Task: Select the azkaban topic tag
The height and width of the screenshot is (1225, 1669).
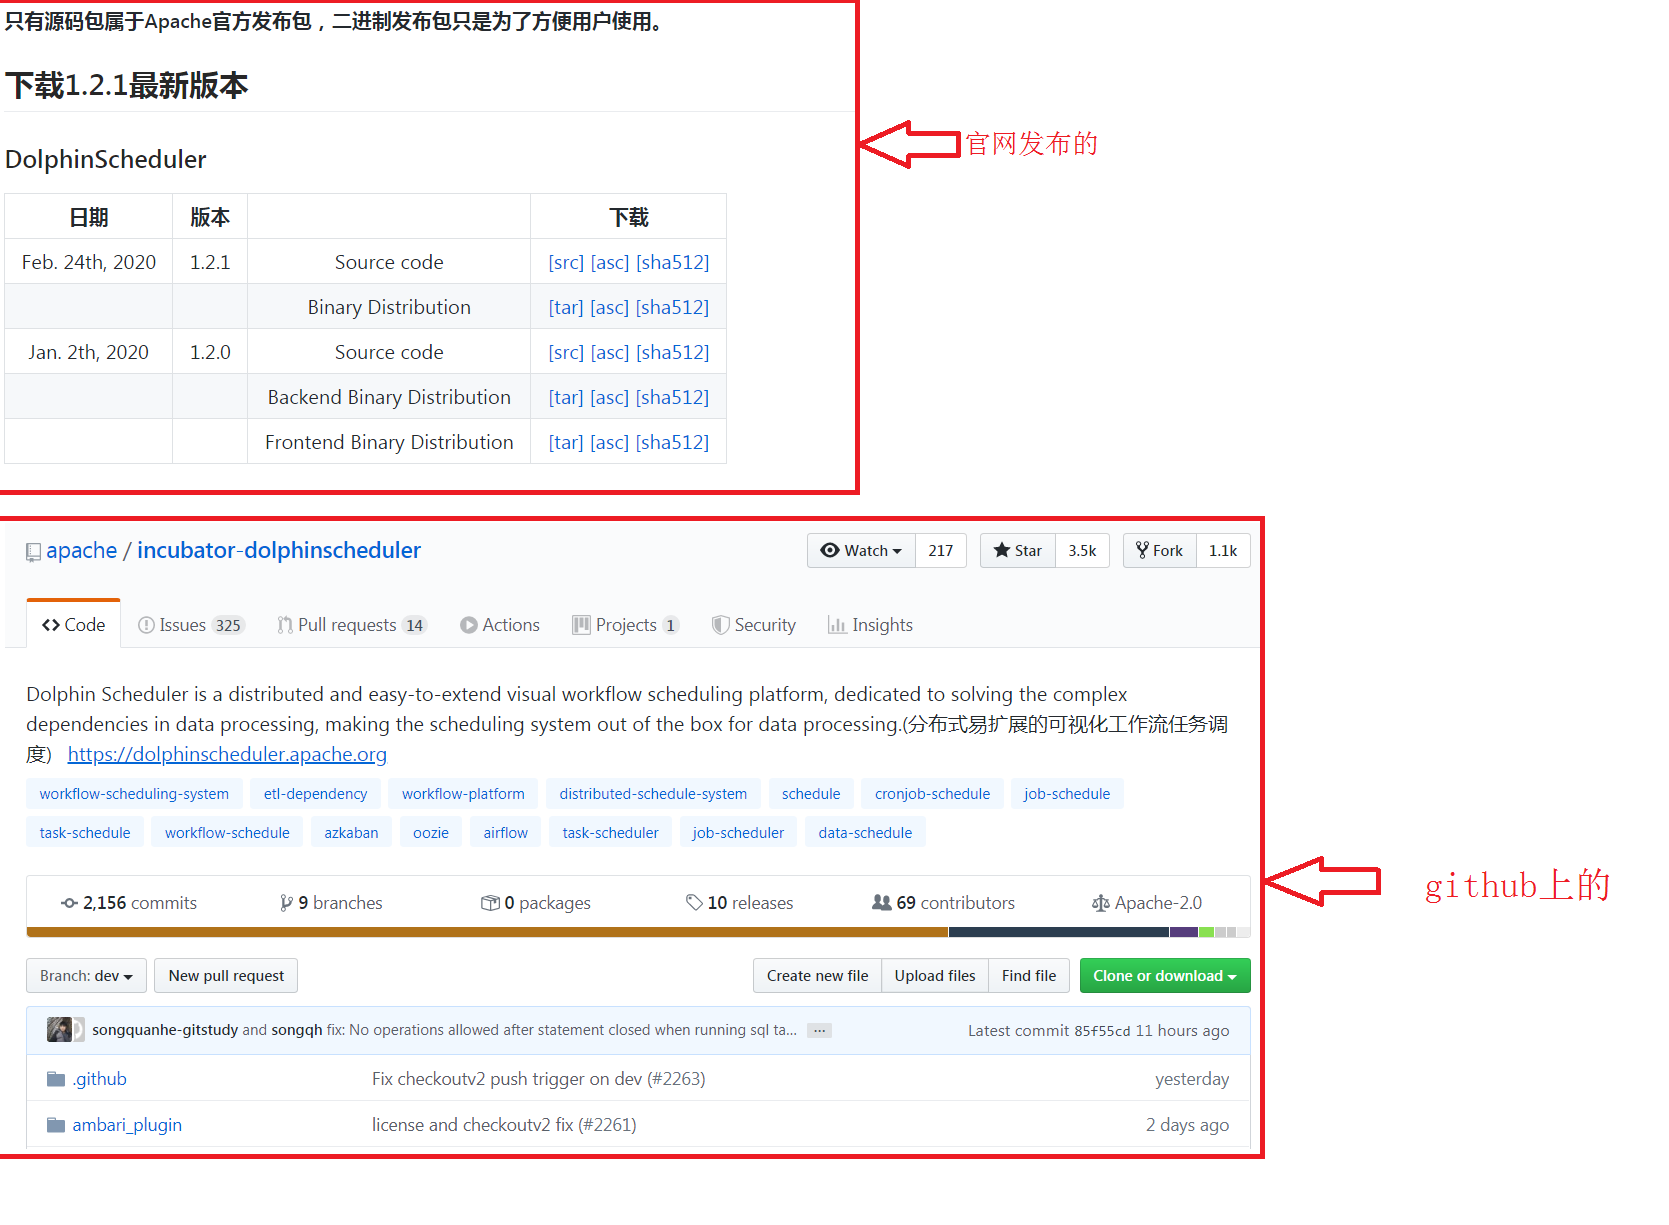Action: (x=351, y=833)
